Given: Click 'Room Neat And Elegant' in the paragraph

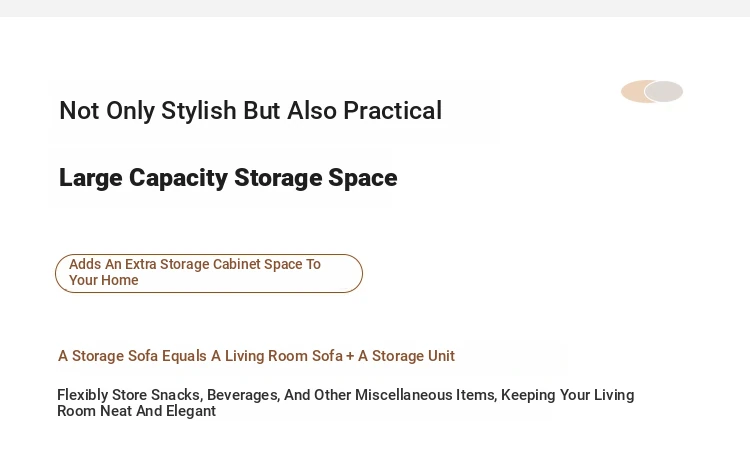Looking at the screenshot, I should click(136, 411).
